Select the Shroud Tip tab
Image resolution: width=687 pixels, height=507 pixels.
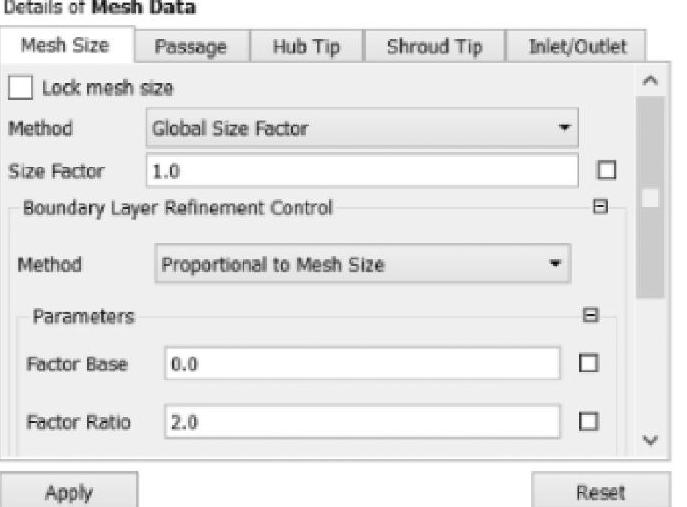point(433,47)
